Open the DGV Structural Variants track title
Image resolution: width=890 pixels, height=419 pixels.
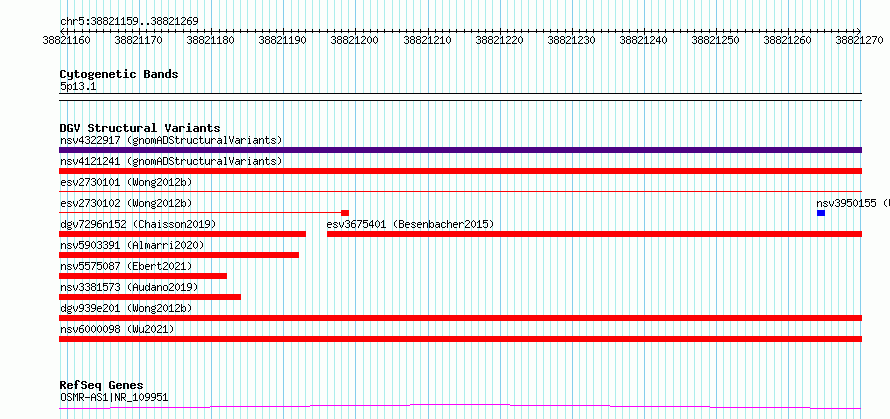click(140, 128)
